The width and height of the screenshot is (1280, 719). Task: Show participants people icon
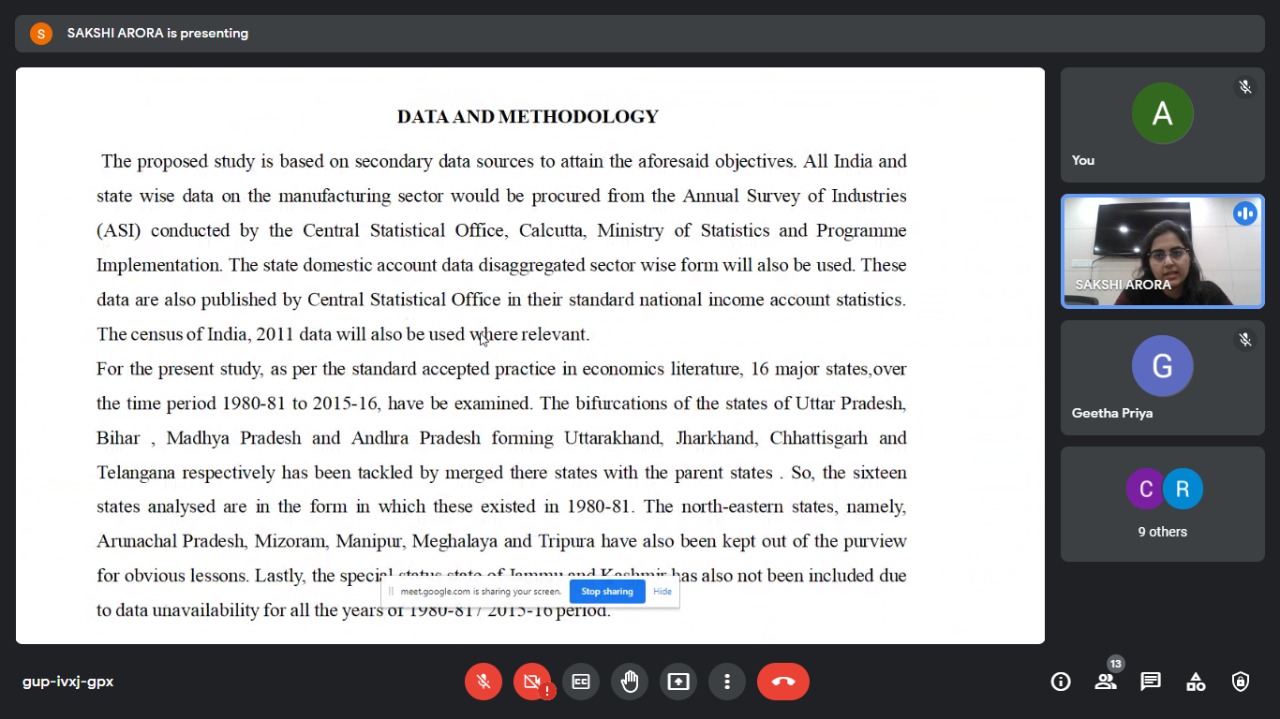click(x=1105, y=682)
